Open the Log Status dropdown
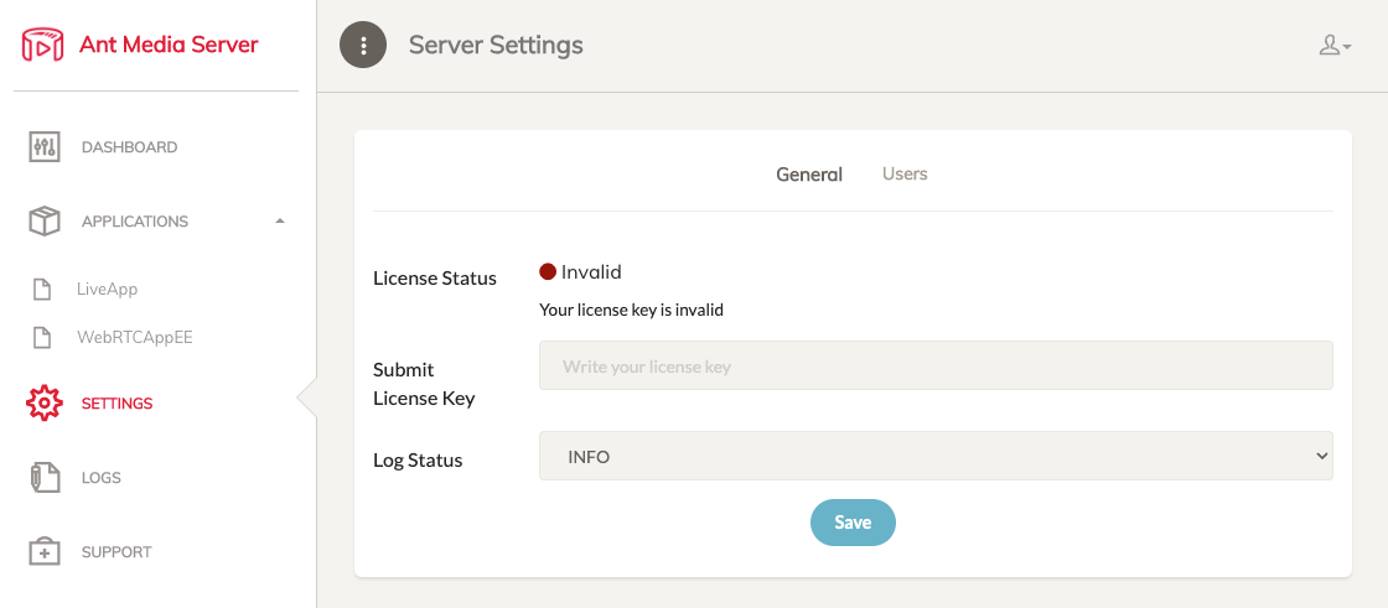Viewport: 1388px width, 608px height. [936, 456]
